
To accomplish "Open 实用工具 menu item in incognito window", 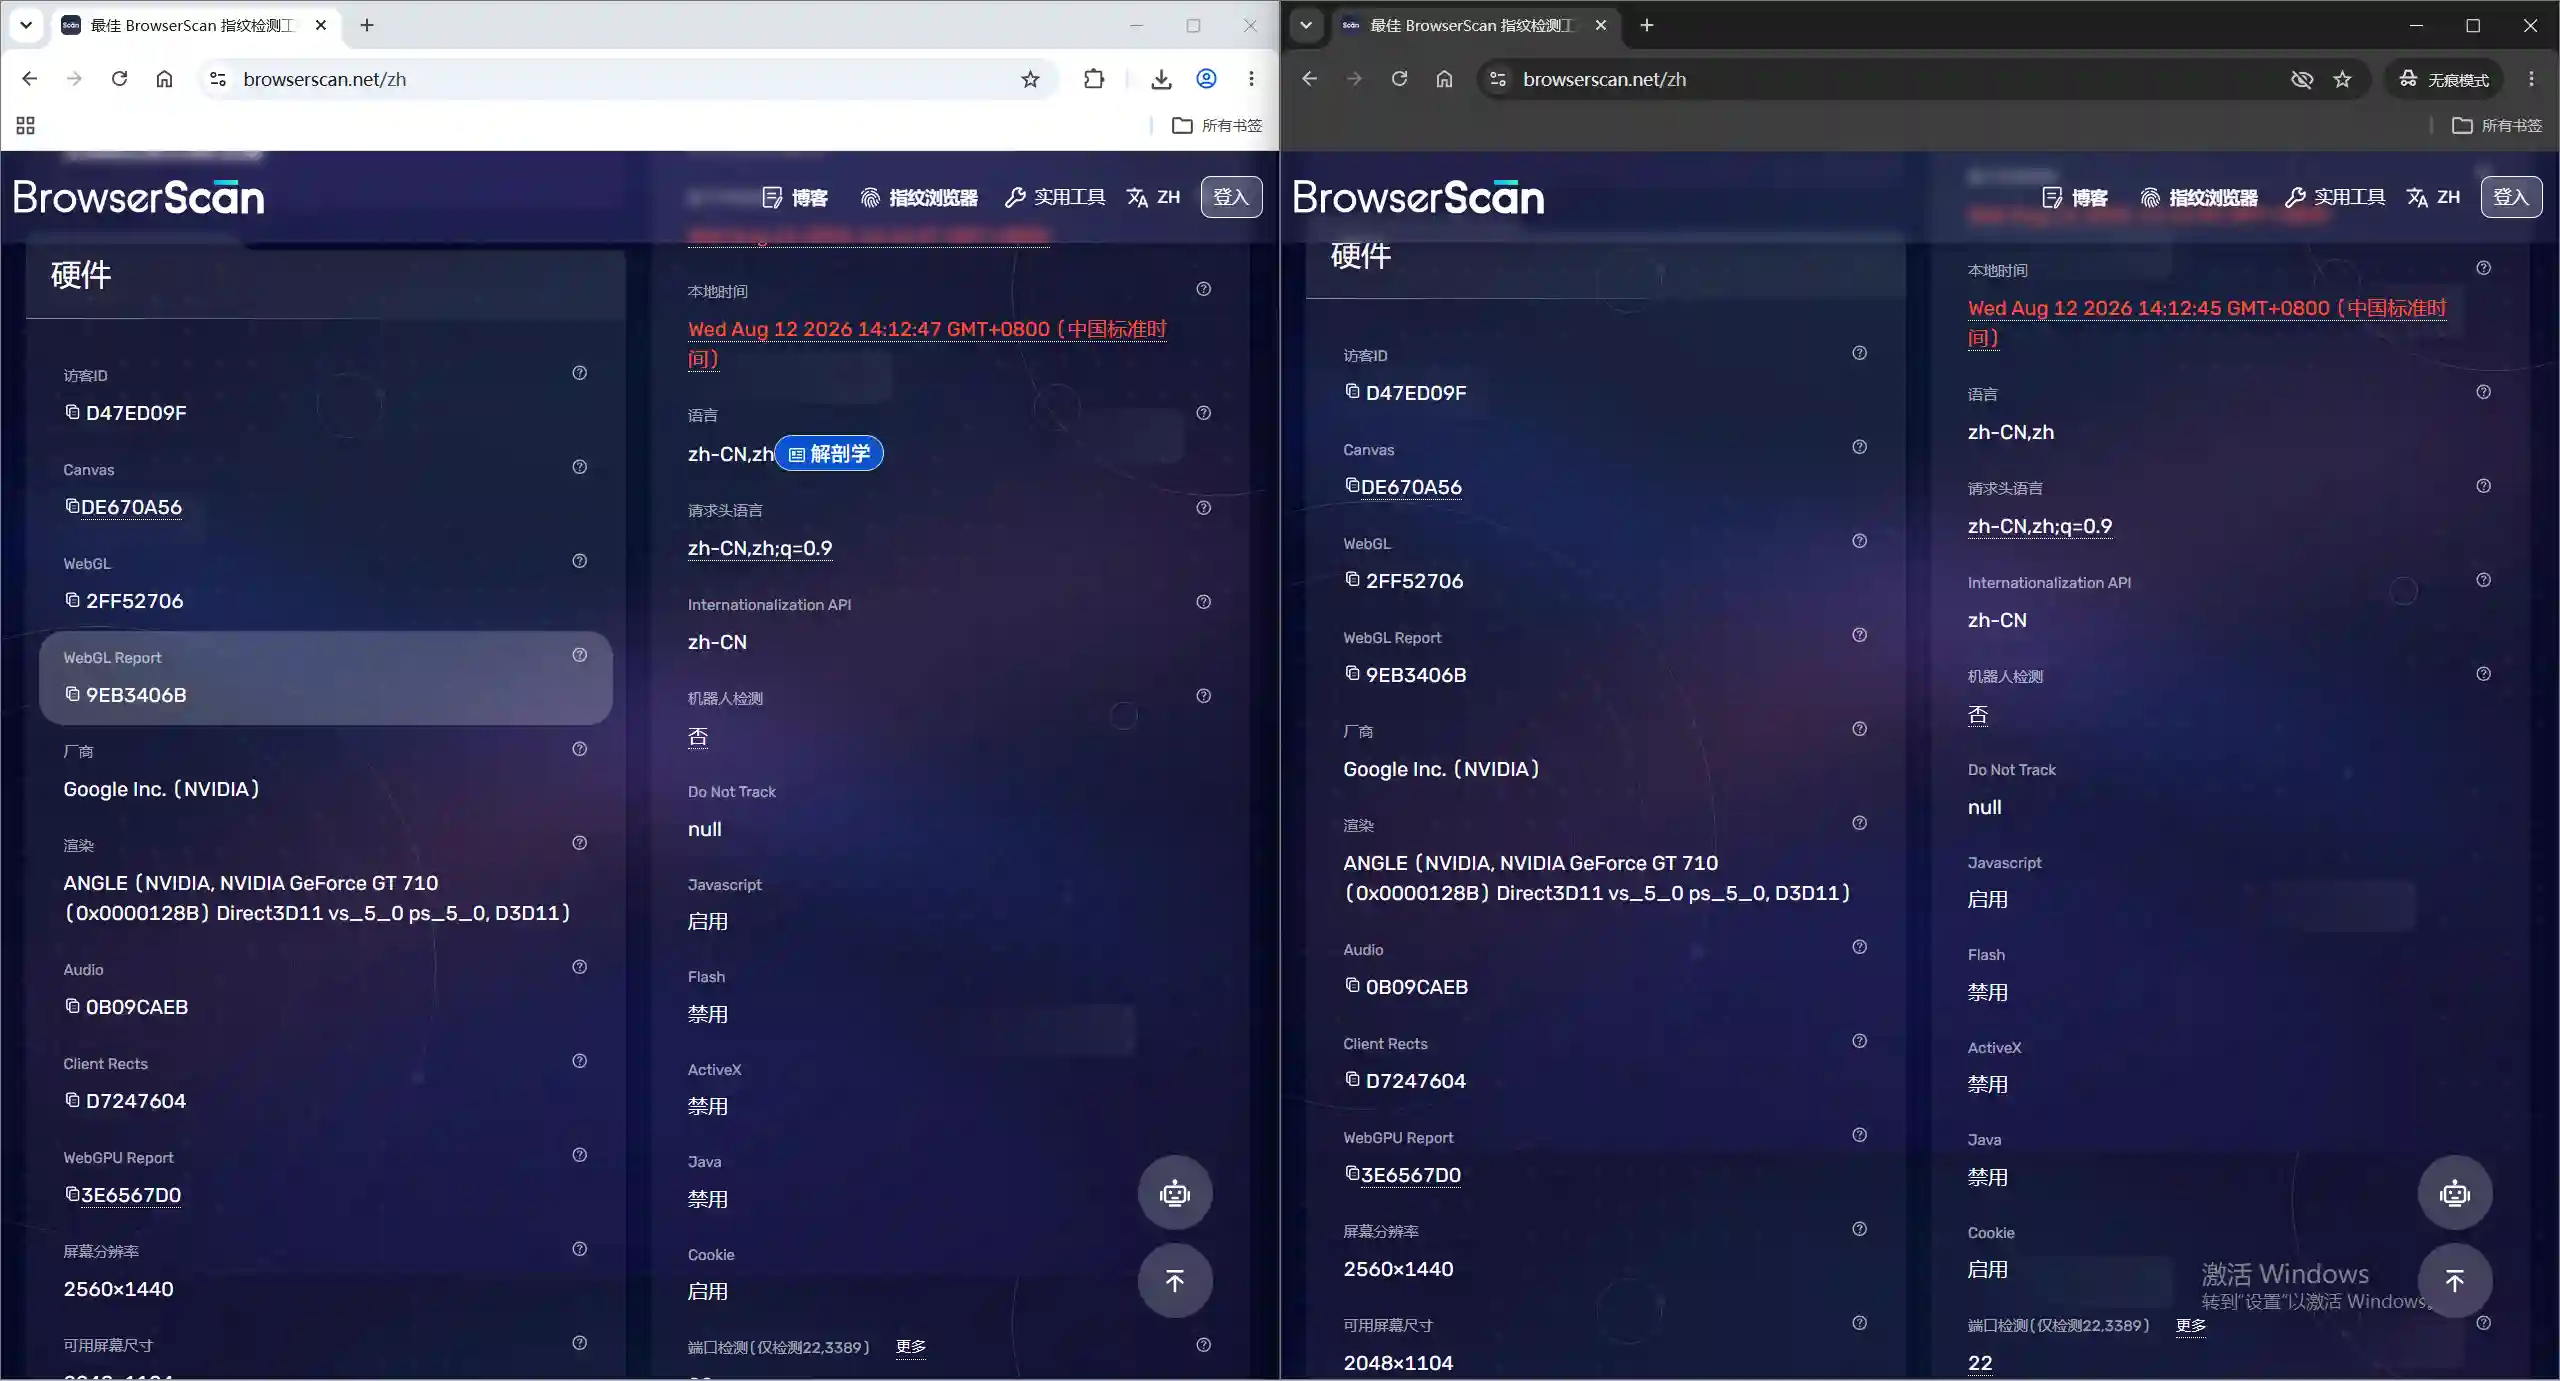I will click(2335, 197).
